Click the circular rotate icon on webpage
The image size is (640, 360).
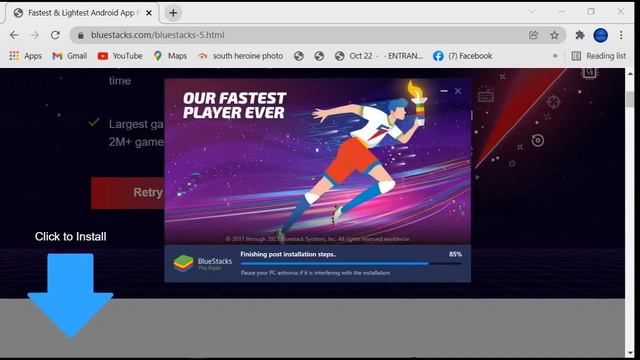point(538,140)
